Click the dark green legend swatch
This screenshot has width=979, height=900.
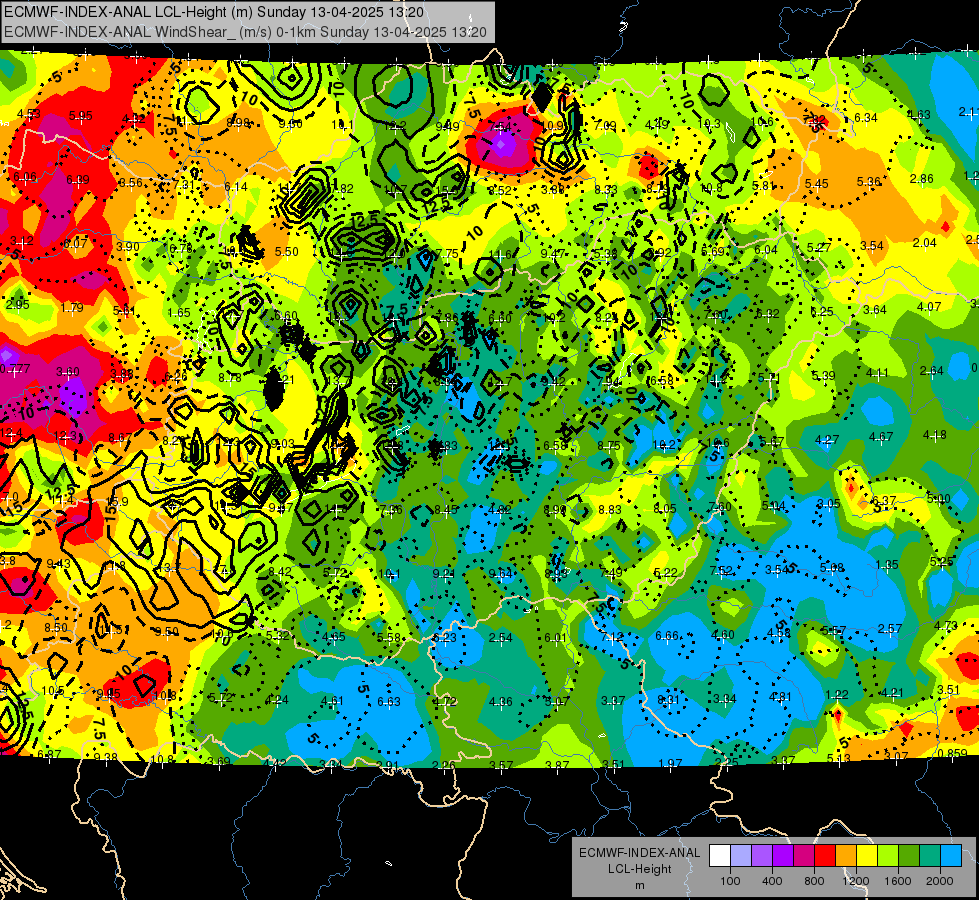(909, 856)
